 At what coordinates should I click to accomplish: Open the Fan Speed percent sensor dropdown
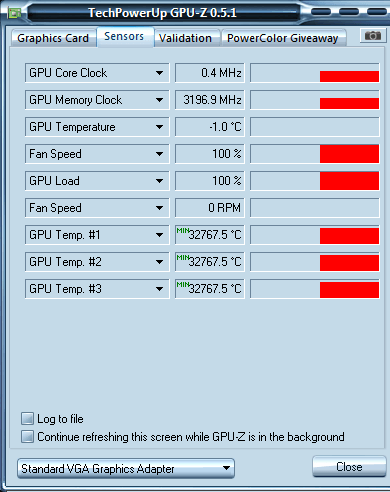click(97, 154)
